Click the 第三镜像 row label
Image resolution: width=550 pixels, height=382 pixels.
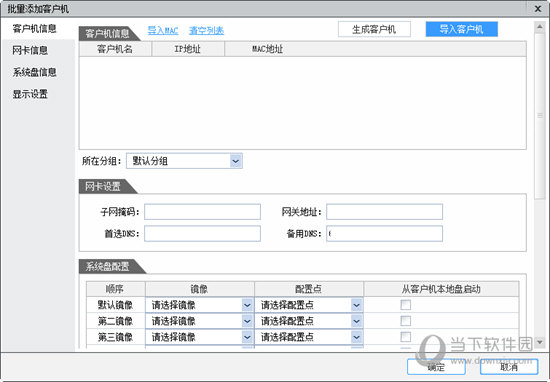115,337
